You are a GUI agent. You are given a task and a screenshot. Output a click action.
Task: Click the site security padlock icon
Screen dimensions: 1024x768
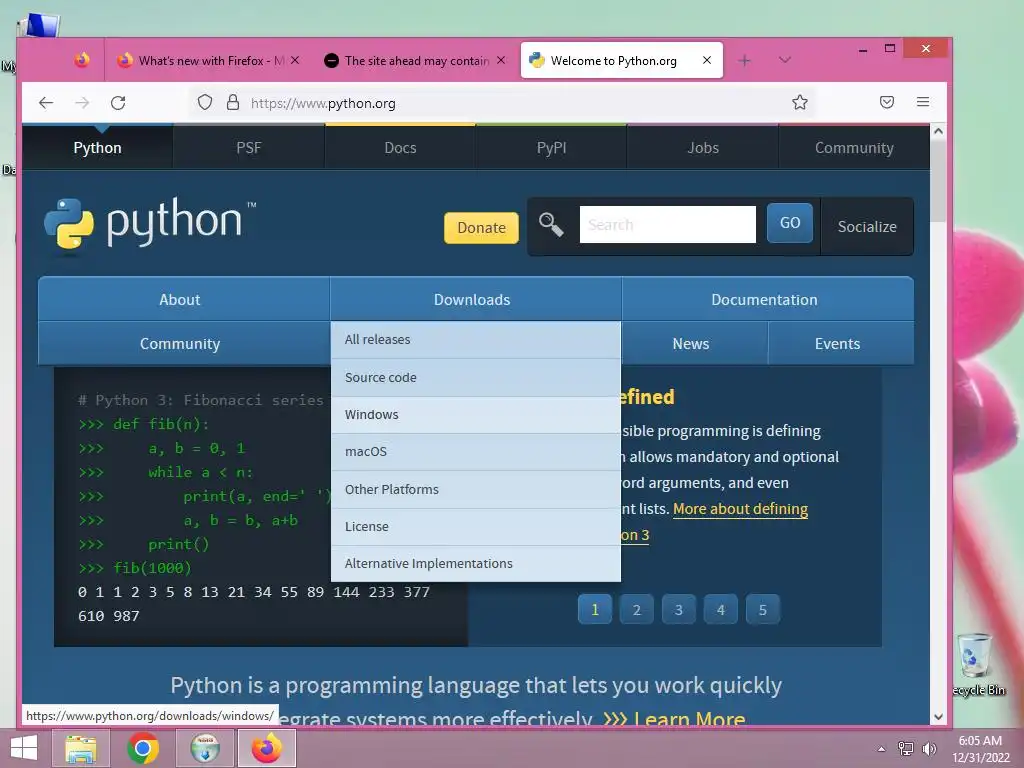(232, 103)
